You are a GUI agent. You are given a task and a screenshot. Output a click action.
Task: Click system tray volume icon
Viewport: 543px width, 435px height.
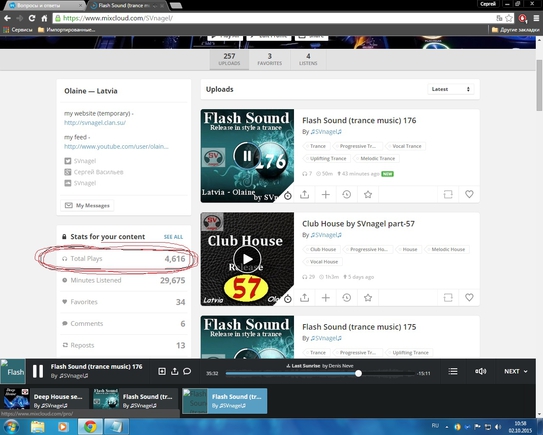(498, 427)
